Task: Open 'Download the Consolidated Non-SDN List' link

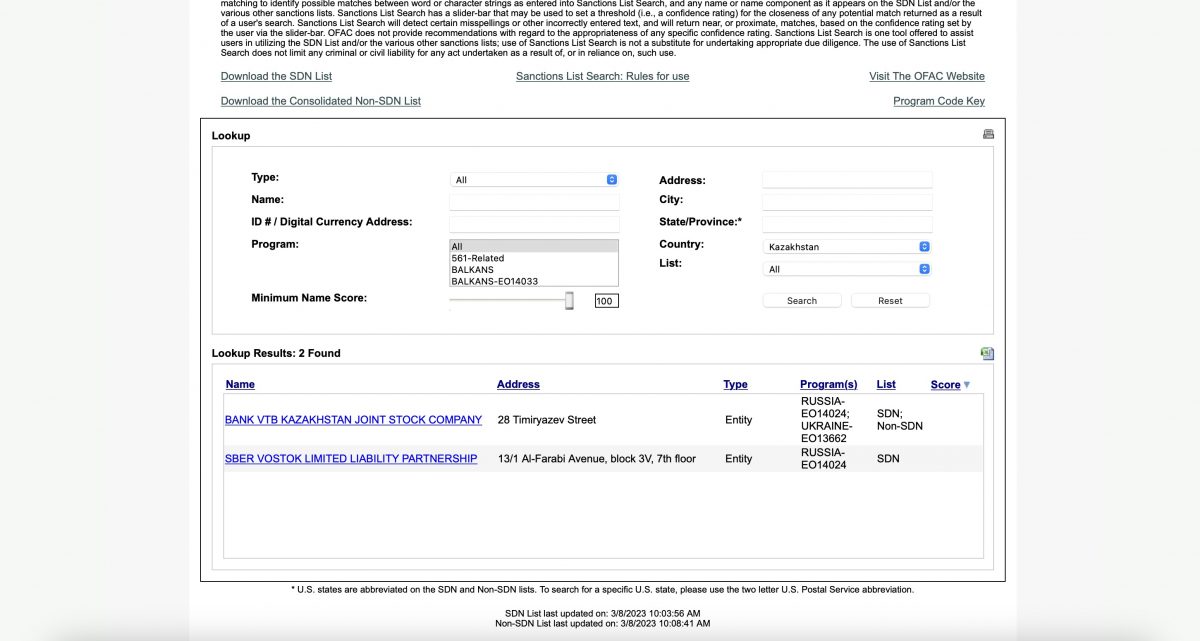Action: point(321,101)
